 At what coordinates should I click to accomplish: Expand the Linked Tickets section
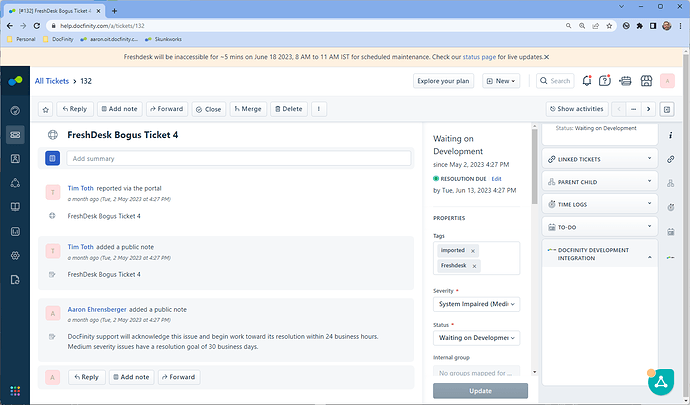point(600,159)
